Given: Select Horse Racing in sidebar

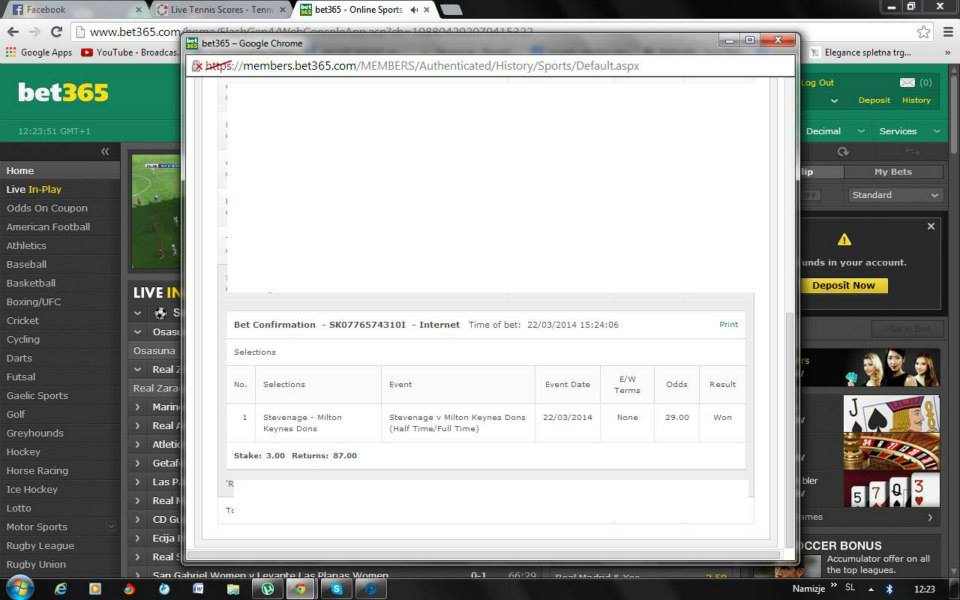Looking at the screenshot, I should pyautogui.click(x=59, y=471).
